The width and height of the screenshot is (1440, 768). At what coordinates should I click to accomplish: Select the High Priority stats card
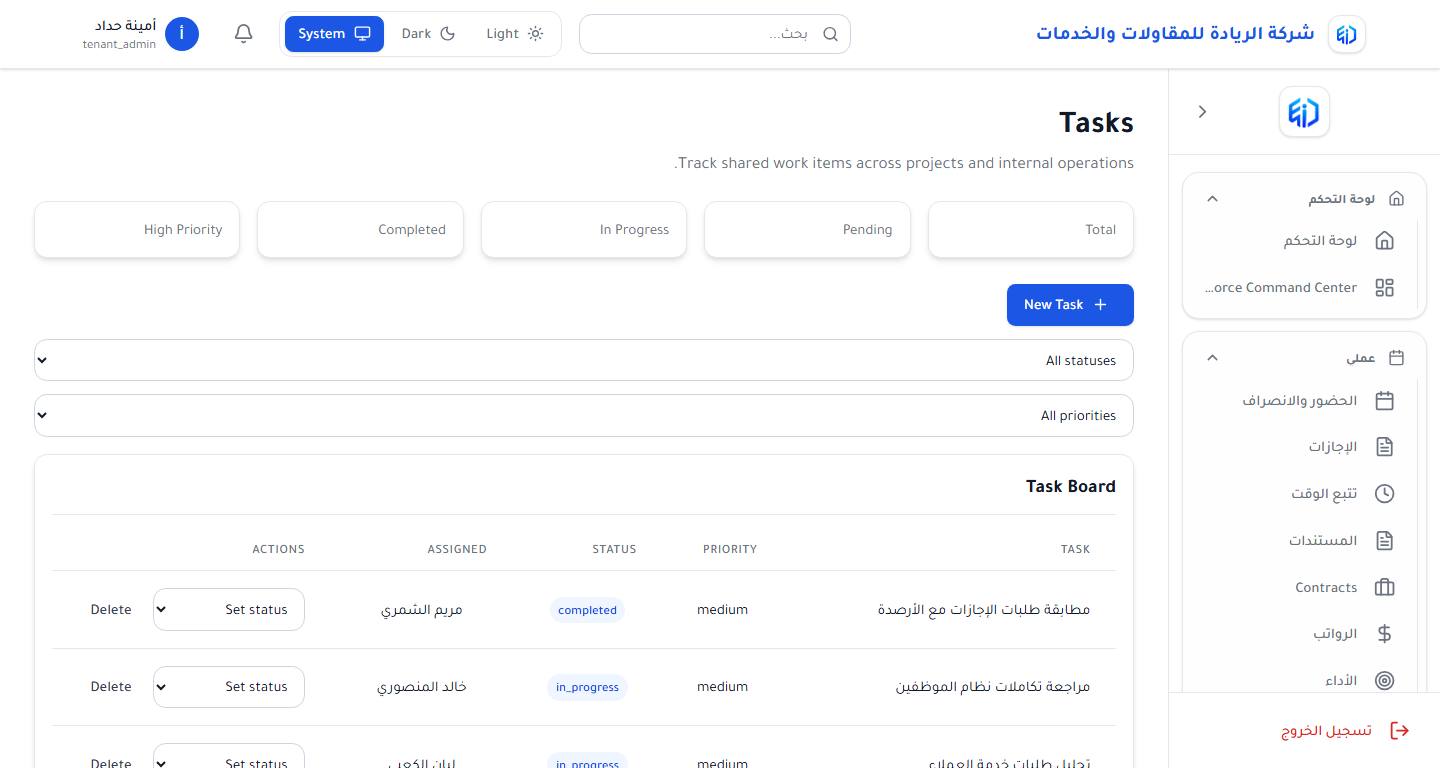click(137, 230)
